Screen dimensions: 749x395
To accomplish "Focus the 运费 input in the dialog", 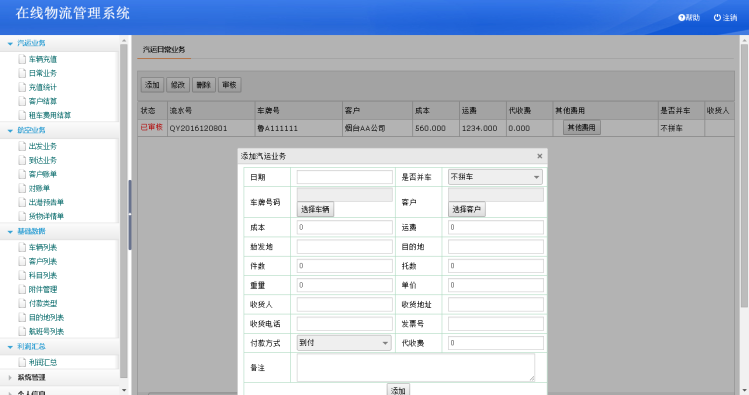I will (495, 227).
